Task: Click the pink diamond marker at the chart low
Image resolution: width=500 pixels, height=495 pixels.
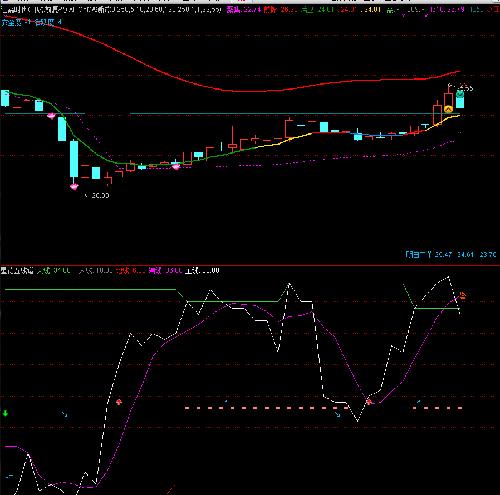Action: [74, 186]
